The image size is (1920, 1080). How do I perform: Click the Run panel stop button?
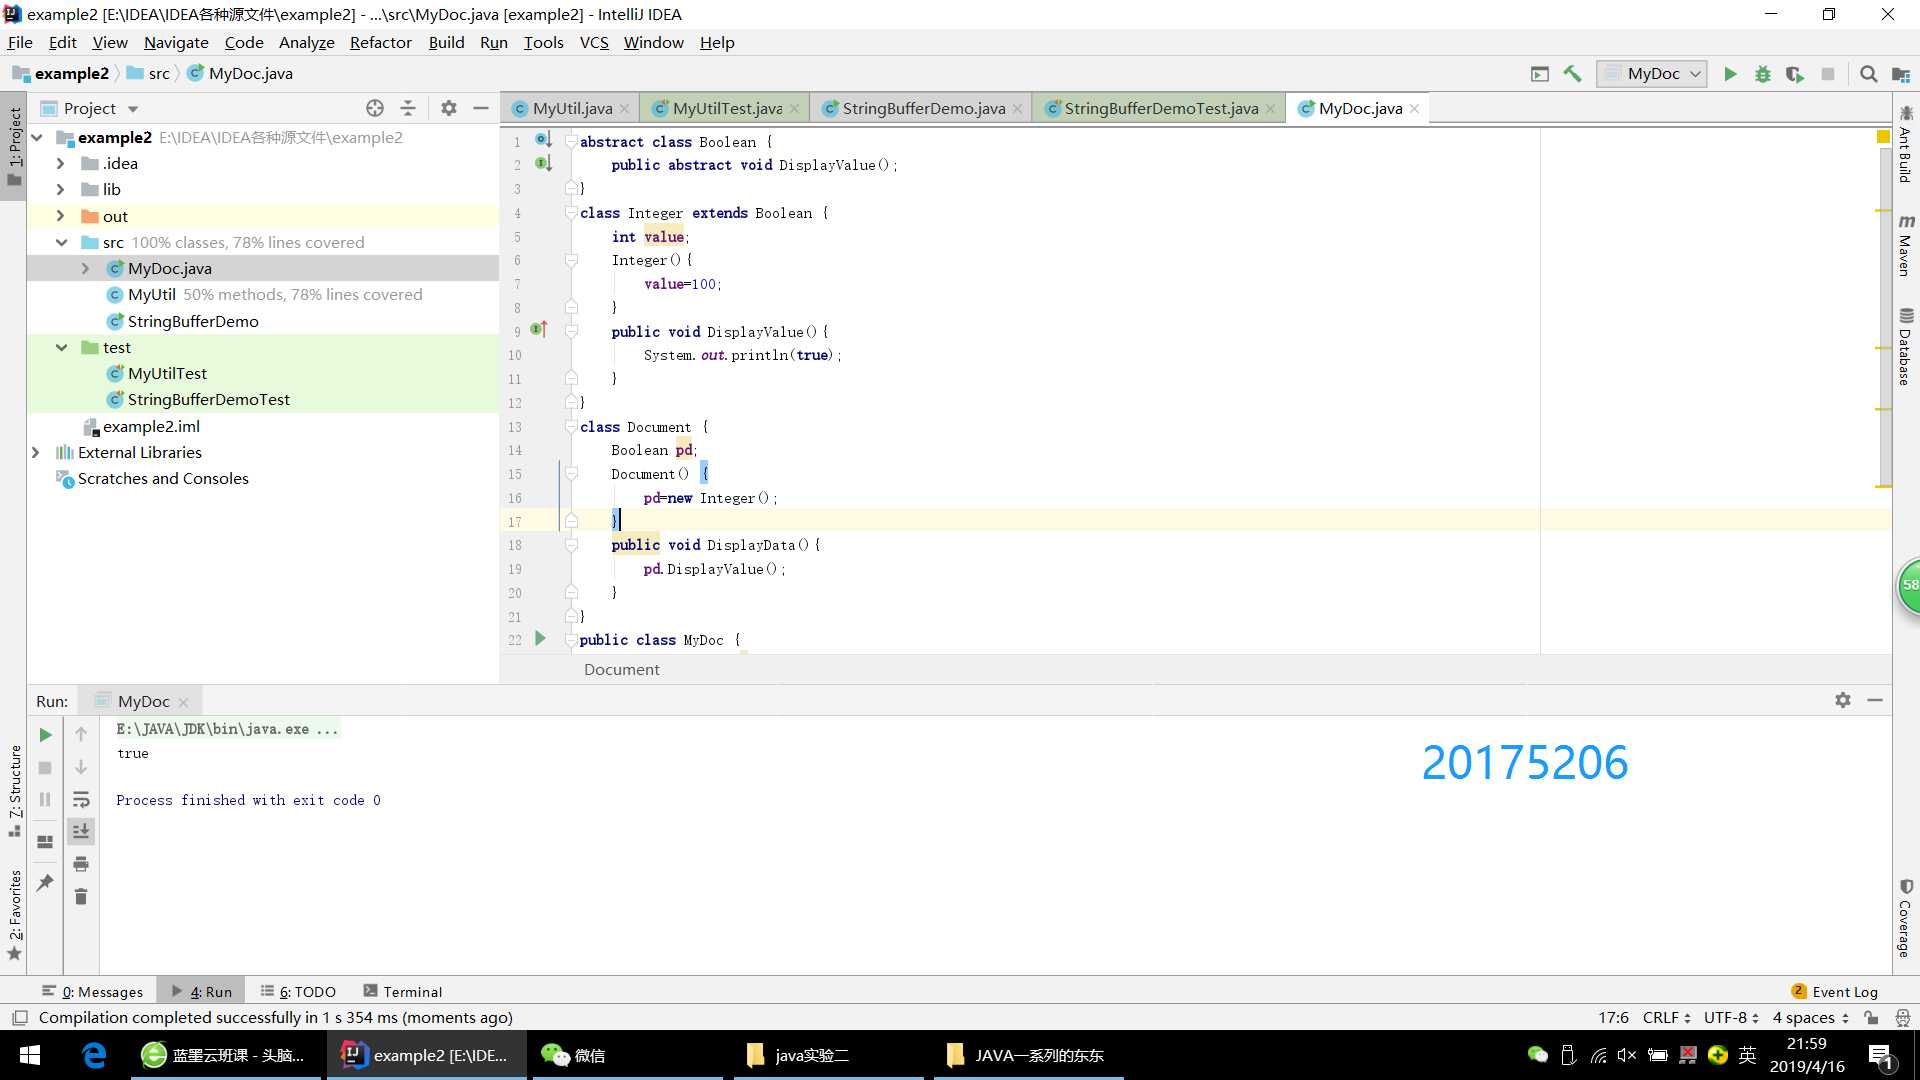(x=45, y=767)
